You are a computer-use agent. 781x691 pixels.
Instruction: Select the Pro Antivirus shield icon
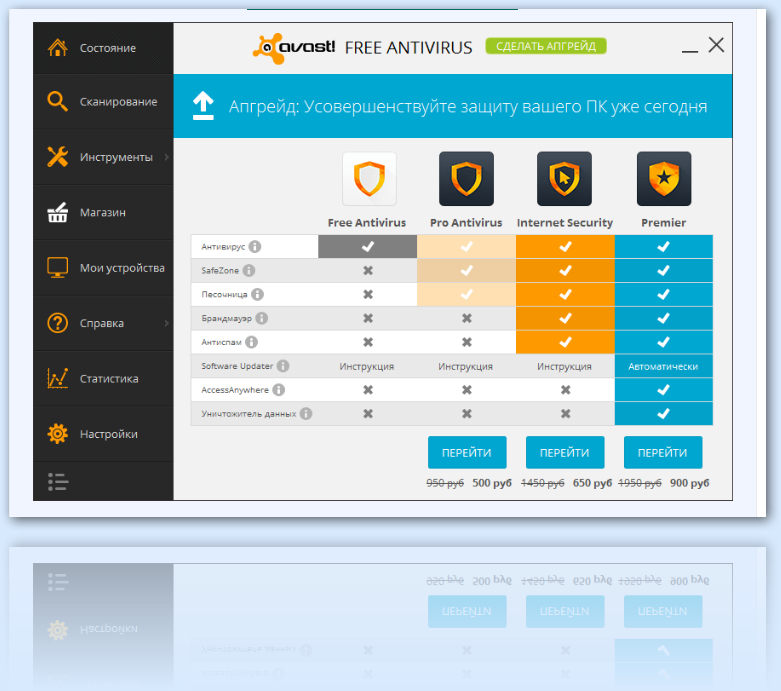(466, 179)
